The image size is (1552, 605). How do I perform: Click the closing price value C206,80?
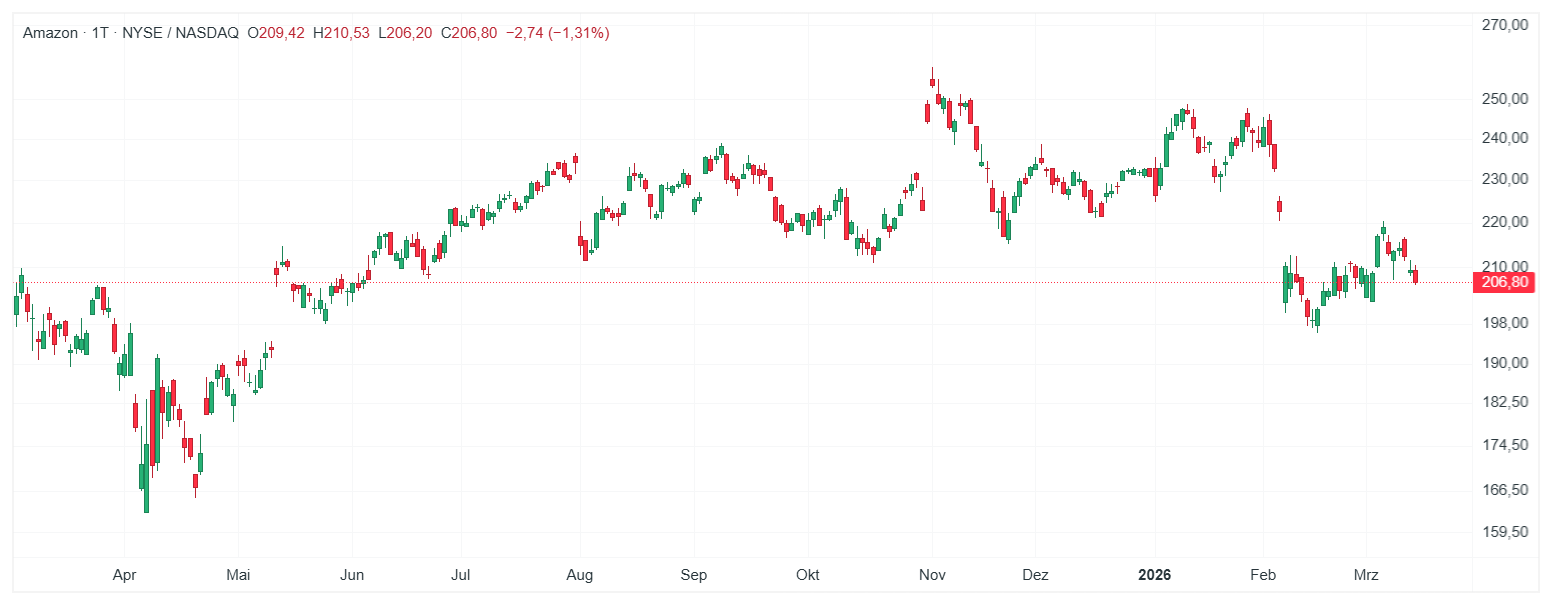469,33
